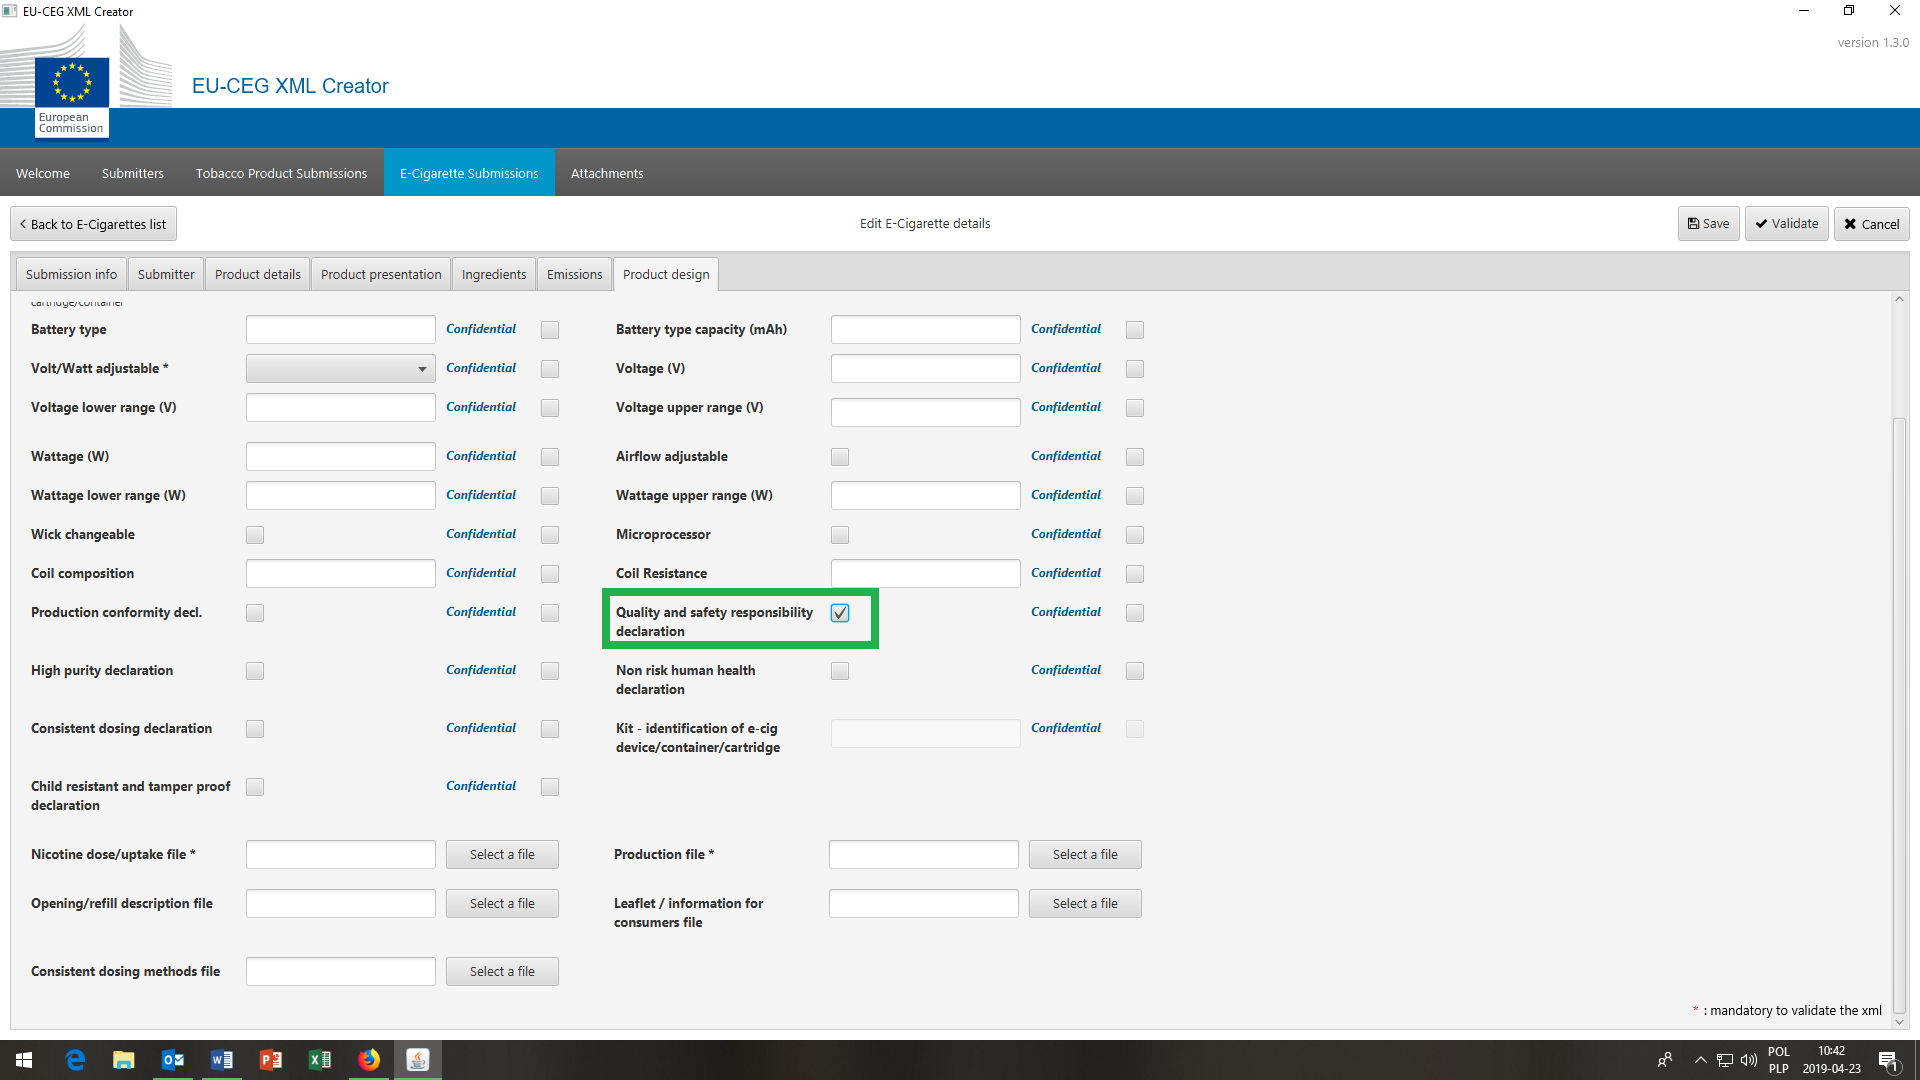Click the Battery type input field
The image size is (1920, 1080).
[340, 330]
